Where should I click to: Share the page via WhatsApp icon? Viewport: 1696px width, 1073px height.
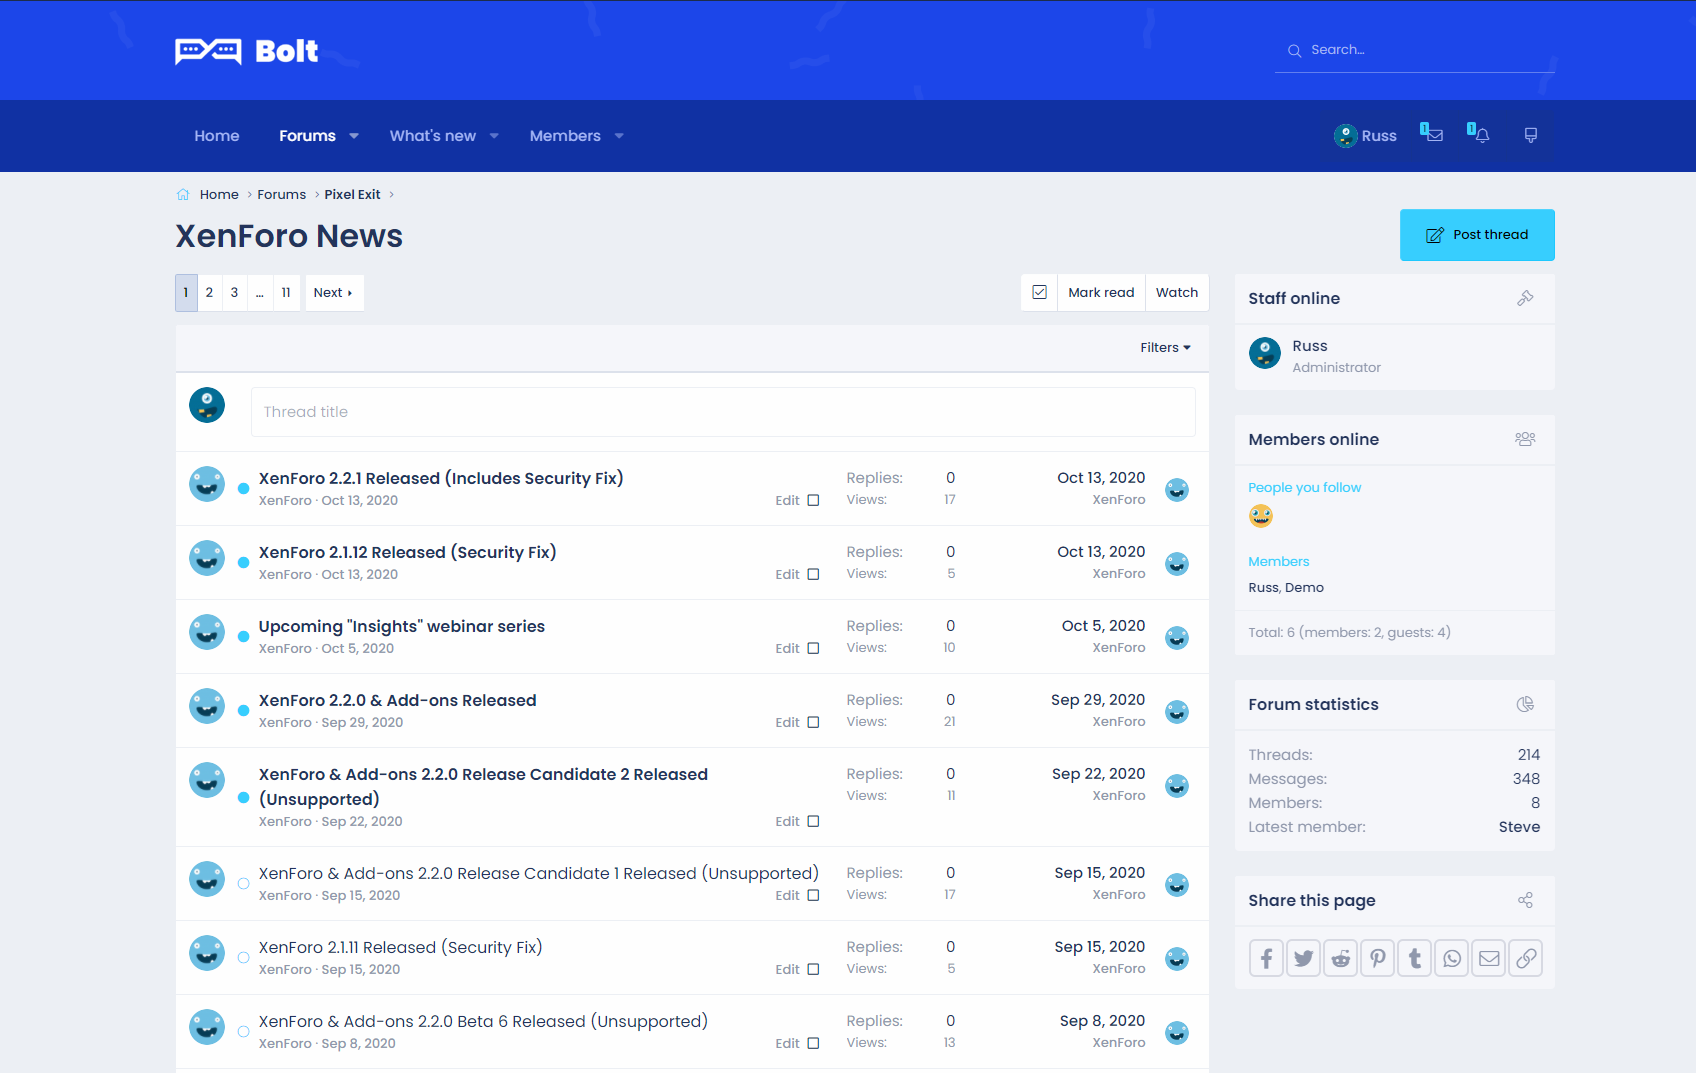[1452, 958]
